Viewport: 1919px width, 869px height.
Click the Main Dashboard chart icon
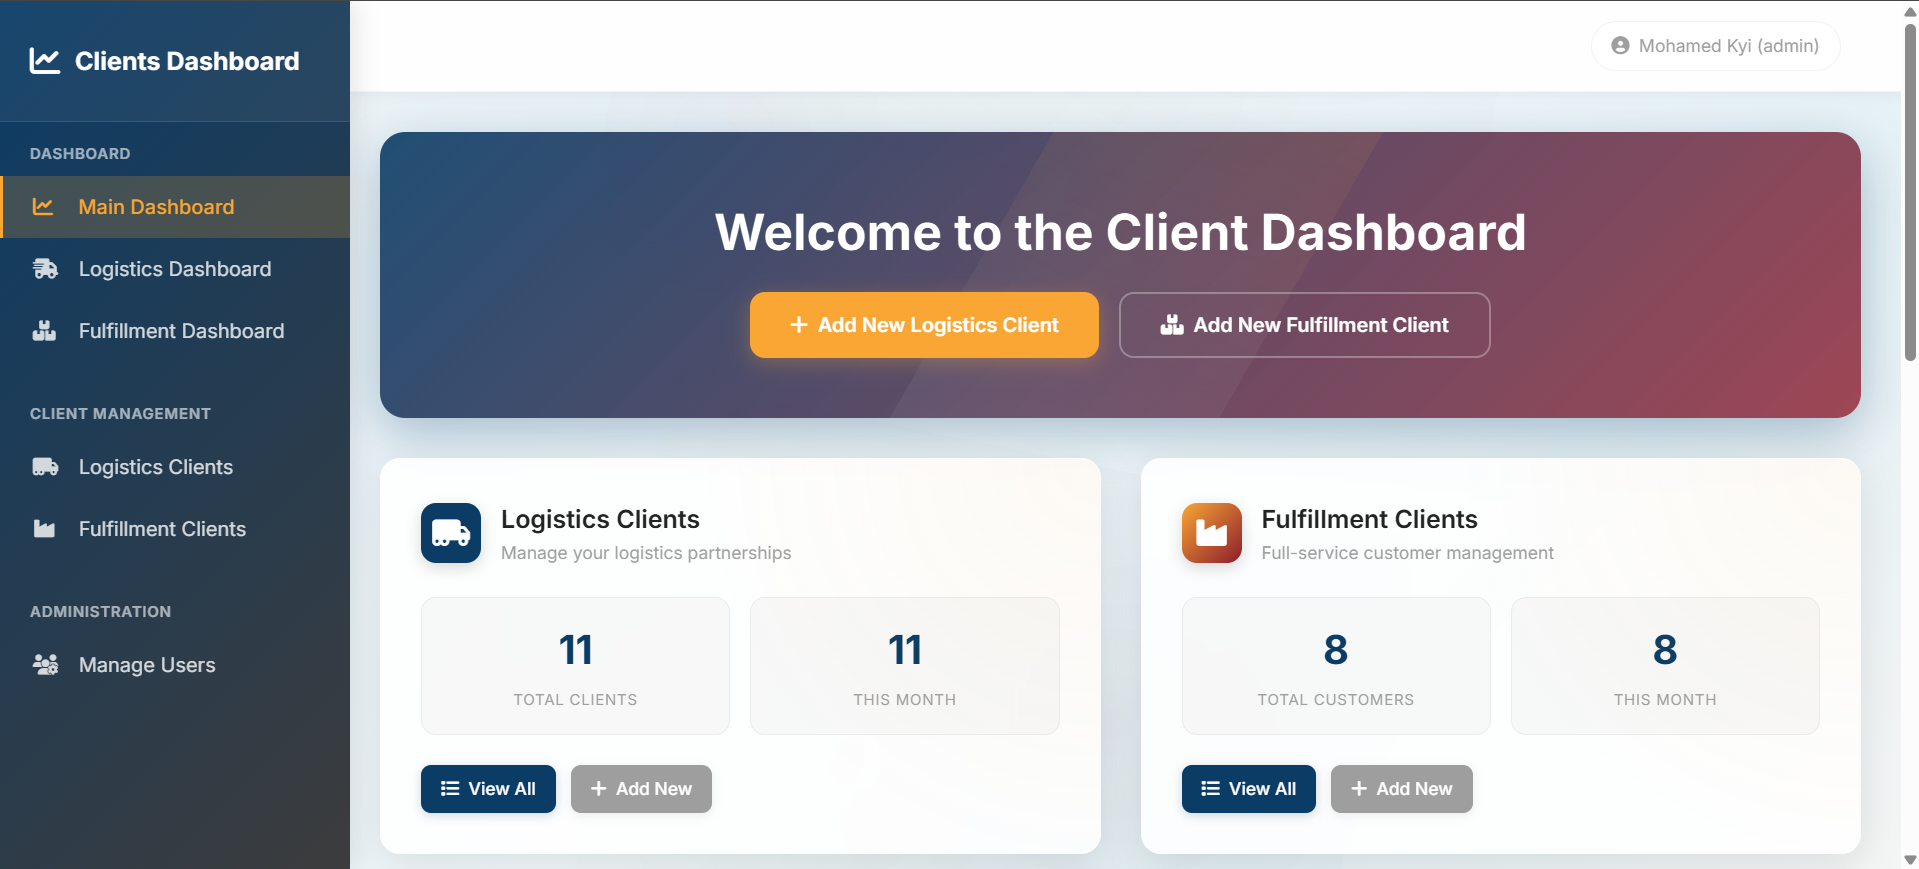click(x=43, y=207)
